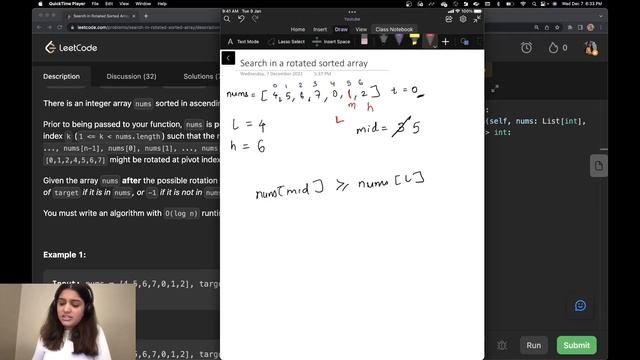
Task: Submit the solution with the Submit button
Action: (577, 345)
